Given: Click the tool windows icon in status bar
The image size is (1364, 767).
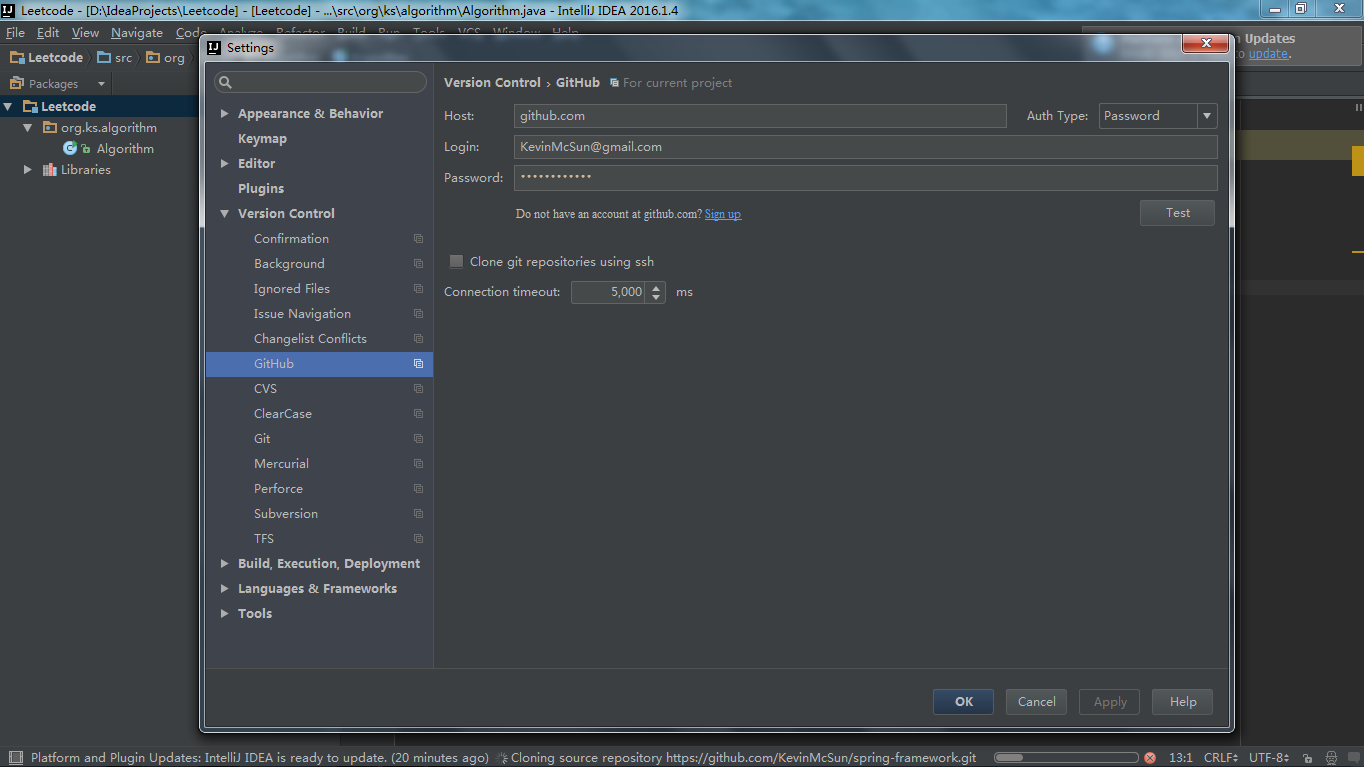Looking at the screenshot, I should [15, 758].
